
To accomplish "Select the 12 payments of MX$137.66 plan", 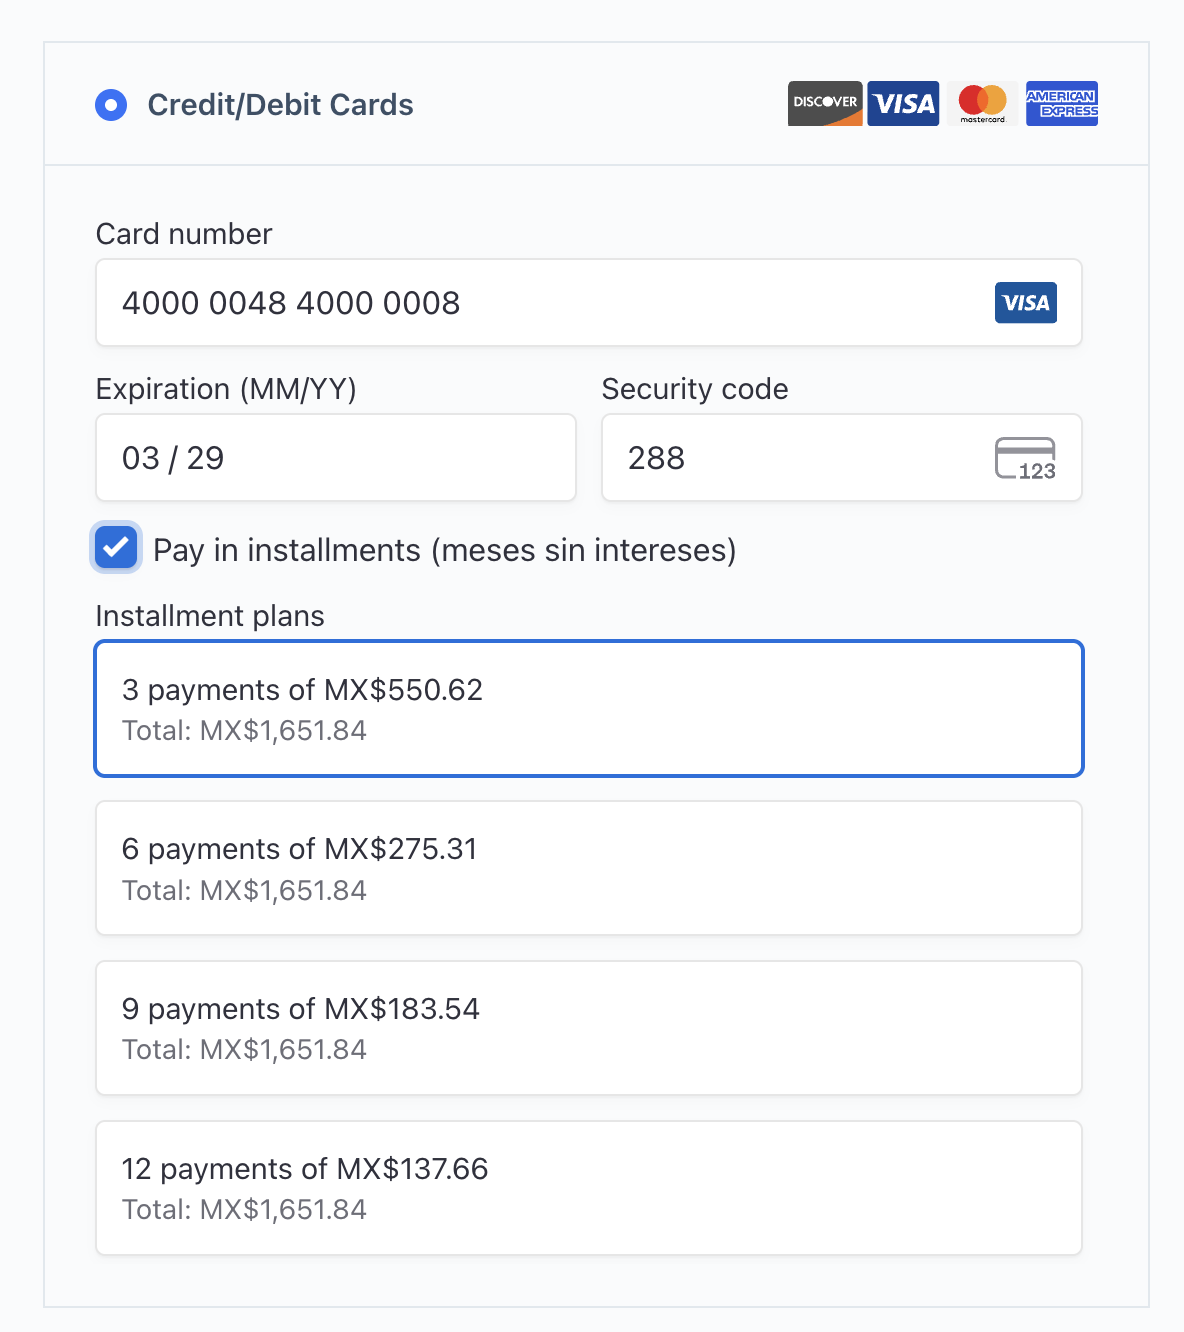I will (x=589, y=1188).
